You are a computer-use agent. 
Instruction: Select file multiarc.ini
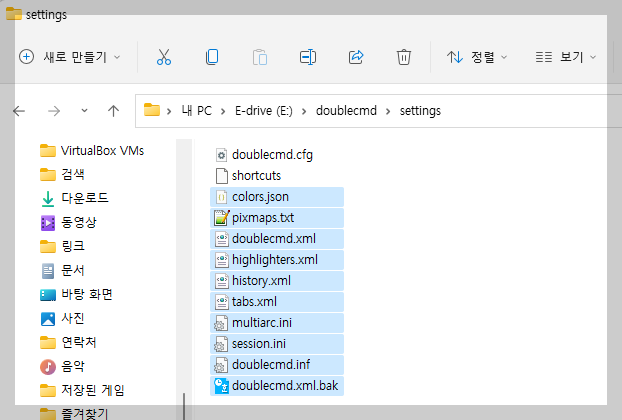point(277,323)
